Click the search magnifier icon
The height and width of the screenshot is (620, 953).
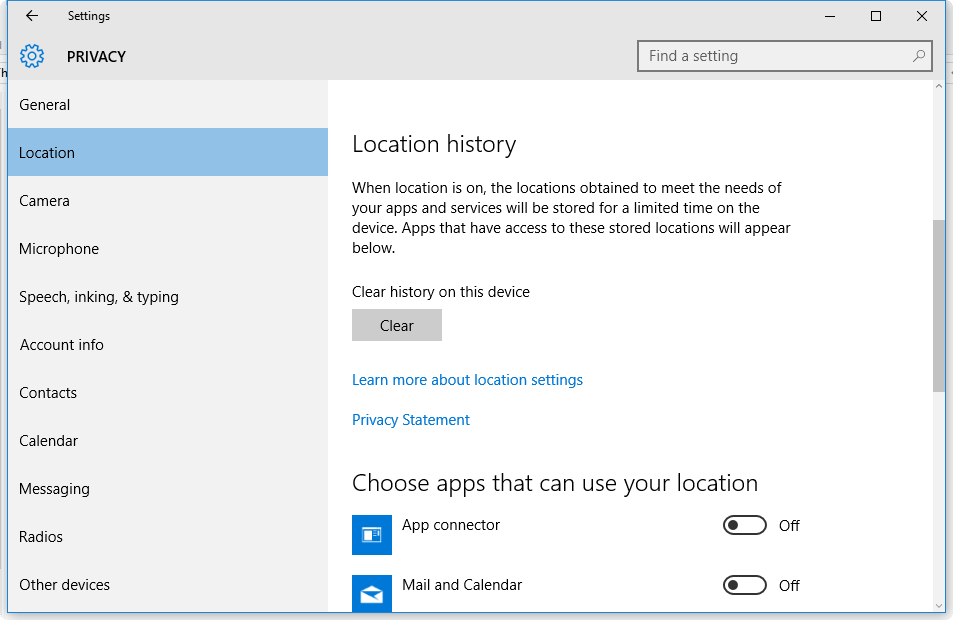pyautogui.click(x=919, y=56)
